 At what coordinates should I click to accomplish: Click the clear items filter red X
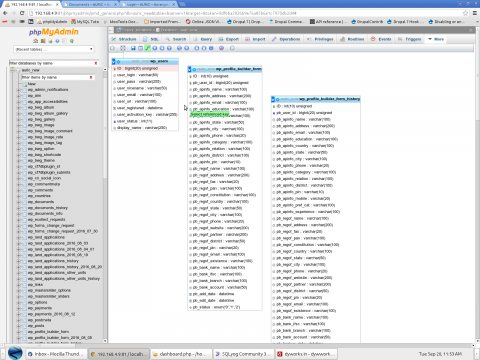91,77
